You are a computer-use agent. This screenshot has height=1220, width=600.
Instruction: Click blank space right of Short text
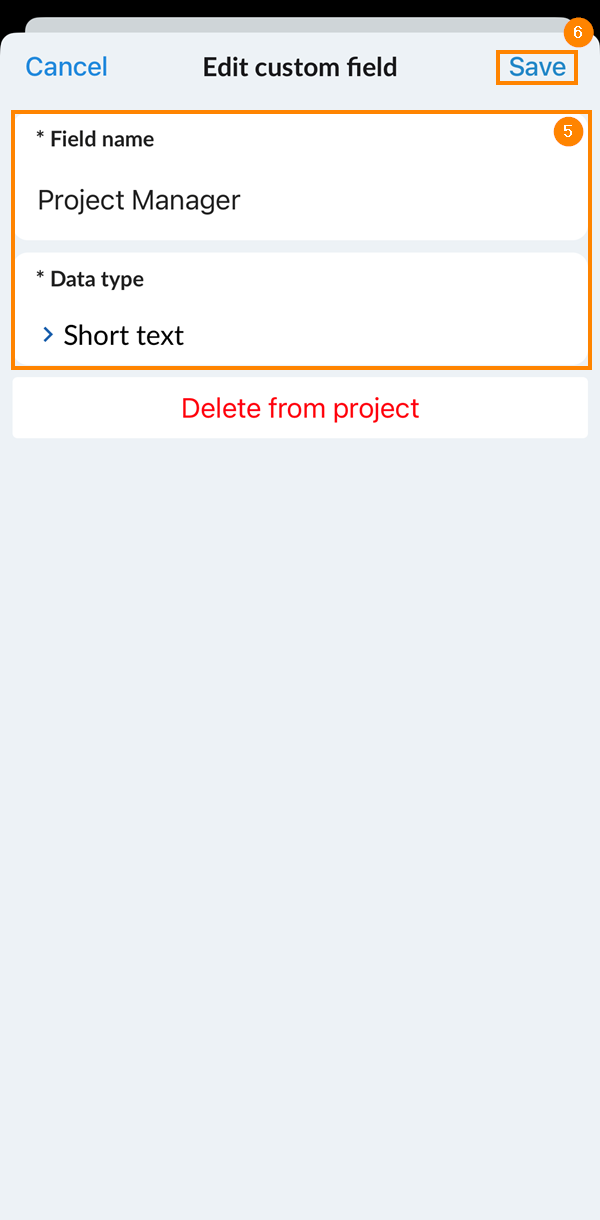tap(400, 335)
